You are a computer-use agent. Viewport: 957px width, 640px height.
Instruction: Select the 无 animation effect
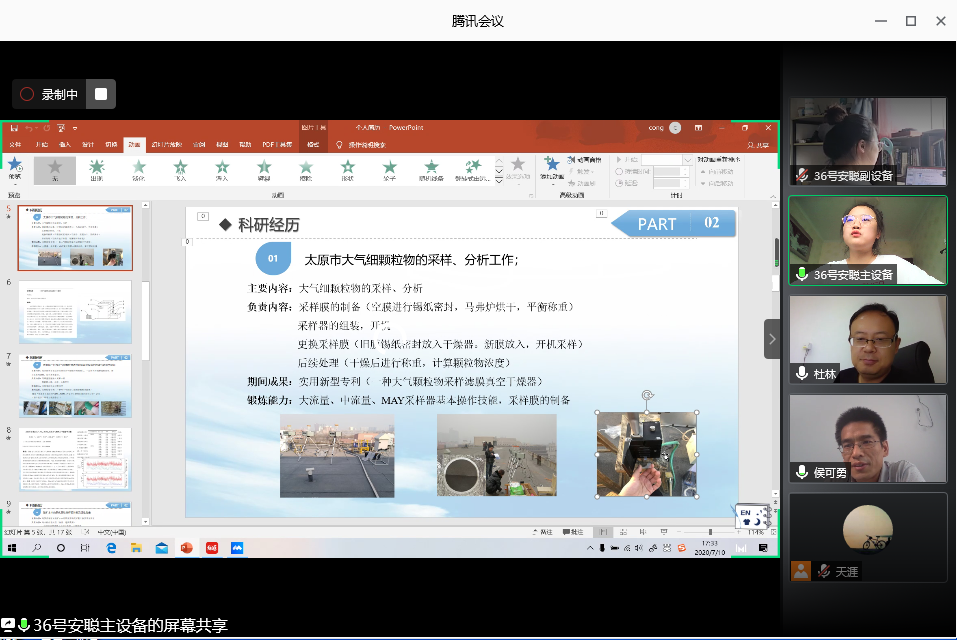click(x=55, y=170)
